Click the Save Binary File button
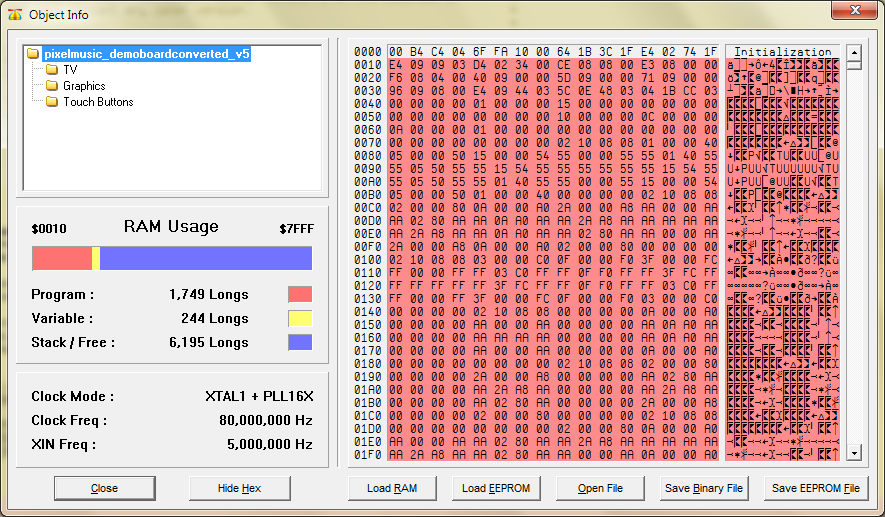 tap(704, 488)
